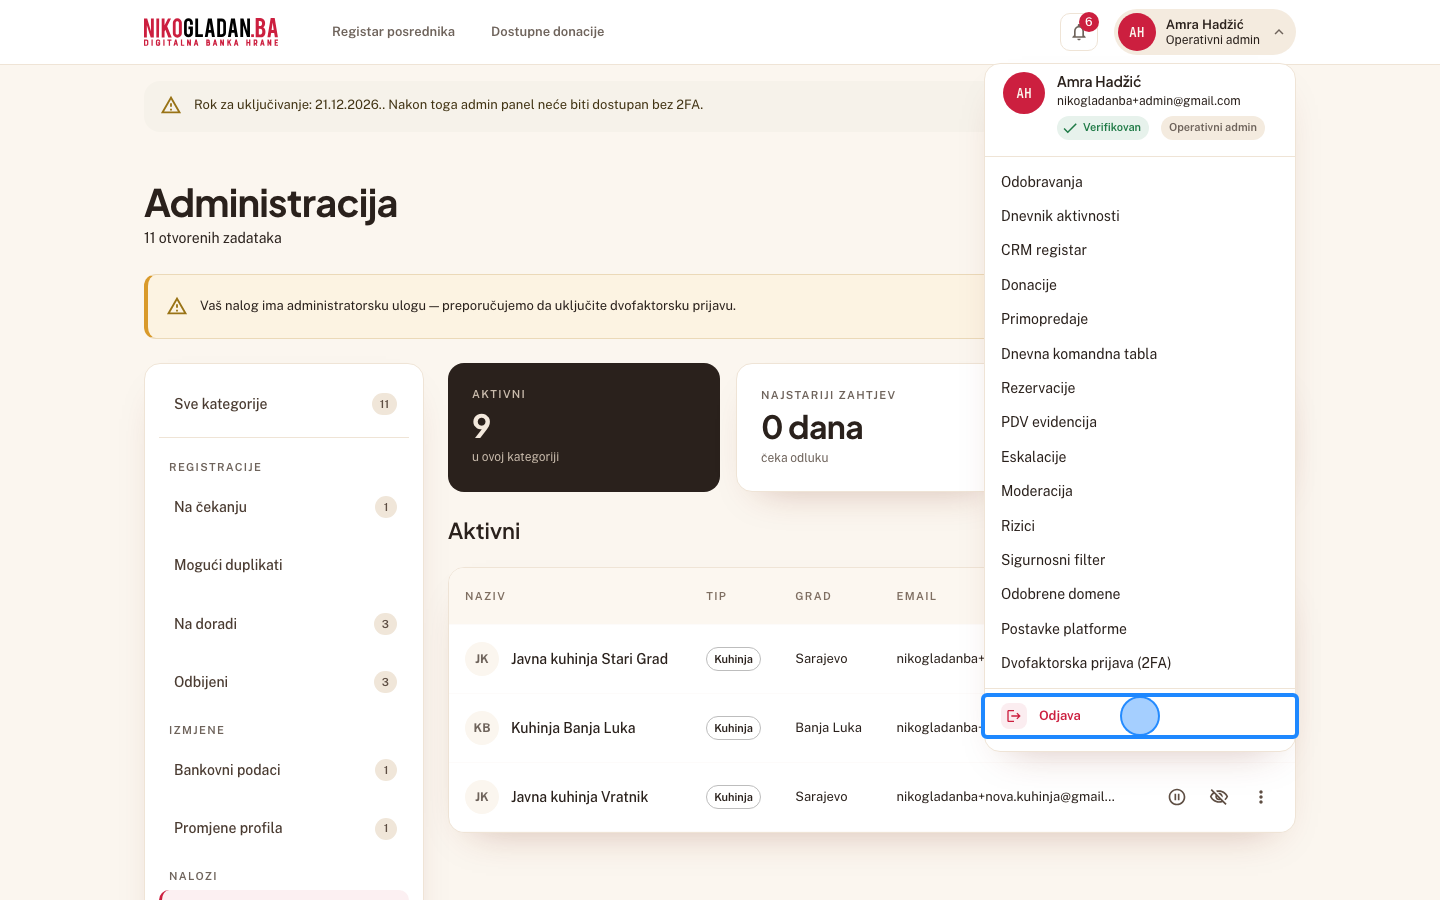Click Kuhinja tag in Stari Grad row
This screenshot has height=900, width=1440.
[733, 659]
